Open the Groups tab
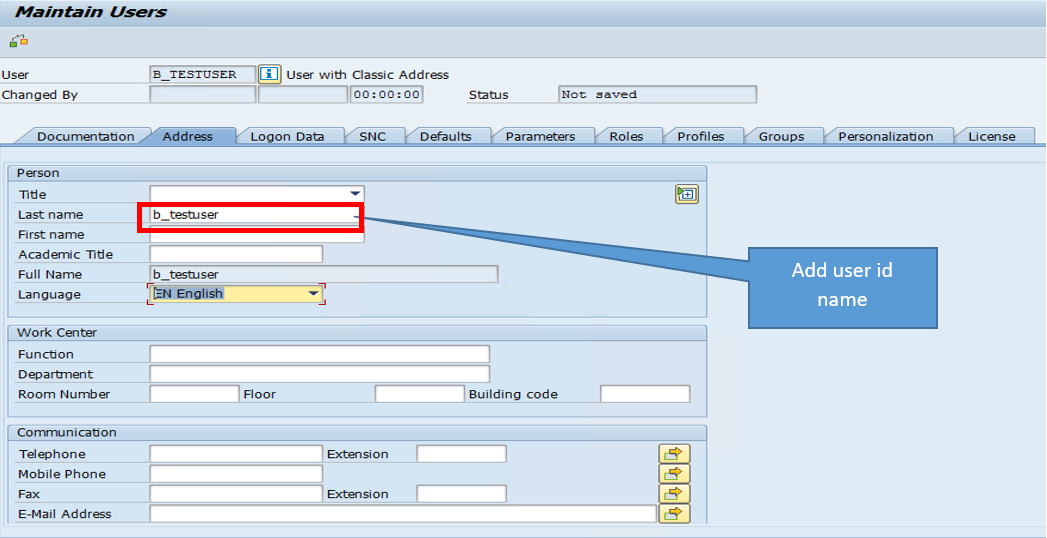This screenshot has width=1047, height=538. [x=781, y=136]
